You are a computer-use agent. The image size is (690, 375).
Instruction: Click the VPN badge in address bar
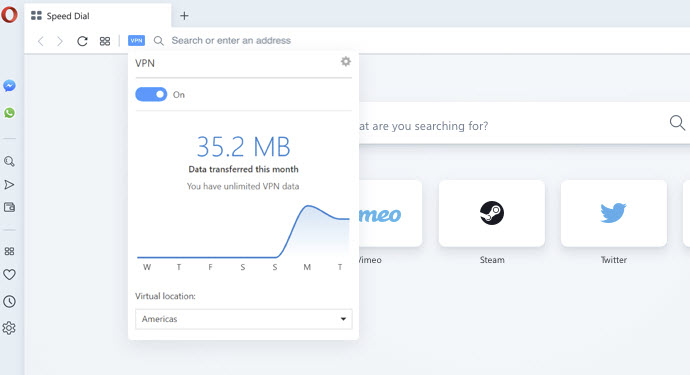(136, 40)
